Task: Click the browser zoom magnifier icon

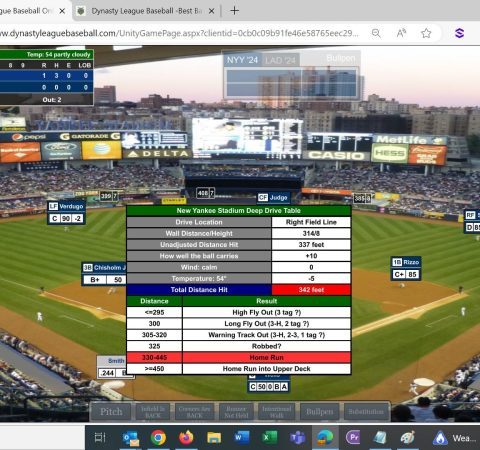Action: point(376,33)
